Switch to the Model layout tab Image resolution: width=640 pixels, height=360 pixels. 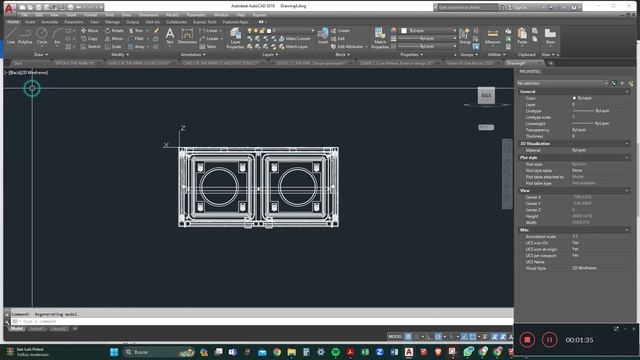click(17, 329)
